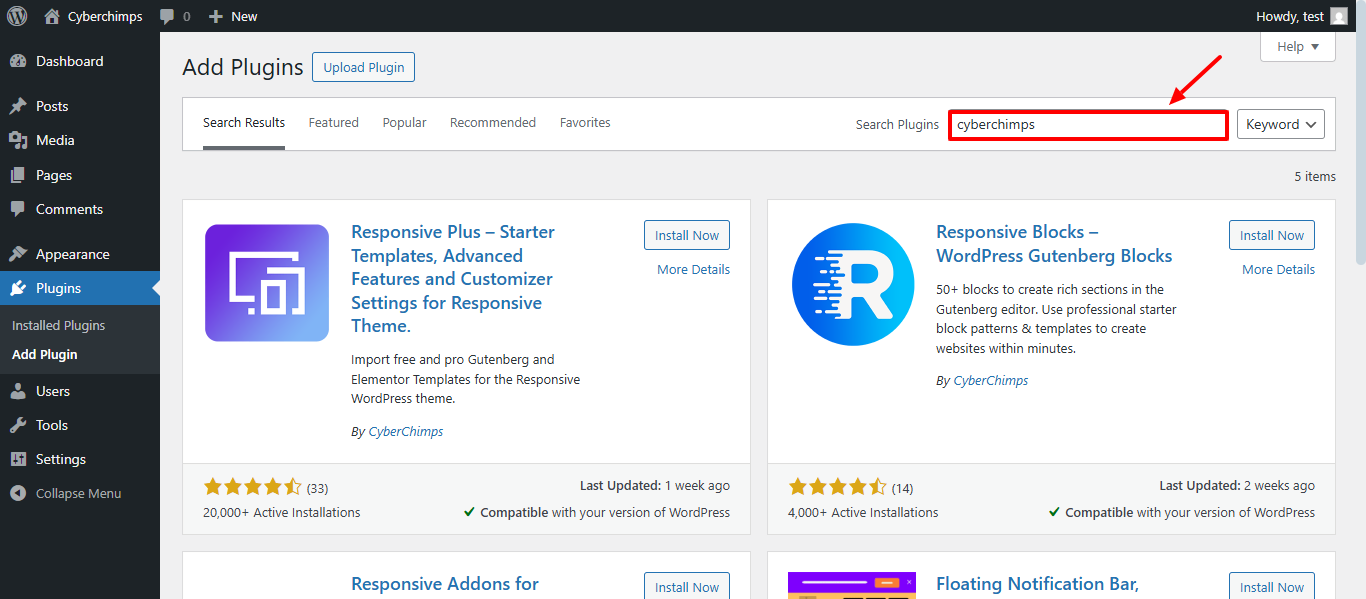The height and width of the screenshot is (599, 1366).
Task: Open the Responsive Addons plugin title link
Action: point(445,584)
